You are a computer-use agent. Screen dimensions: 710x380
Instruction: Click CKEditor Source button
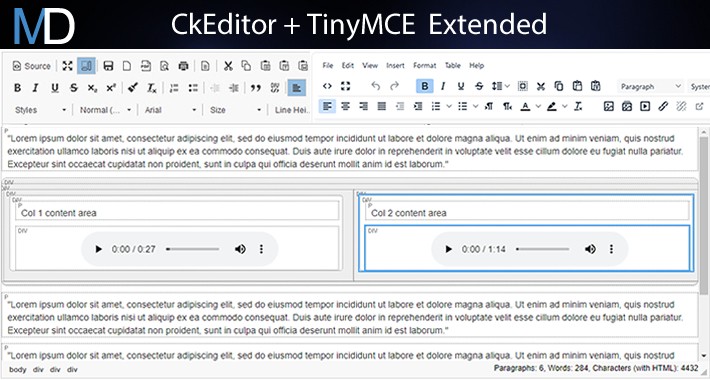click(x=31, y=66)
